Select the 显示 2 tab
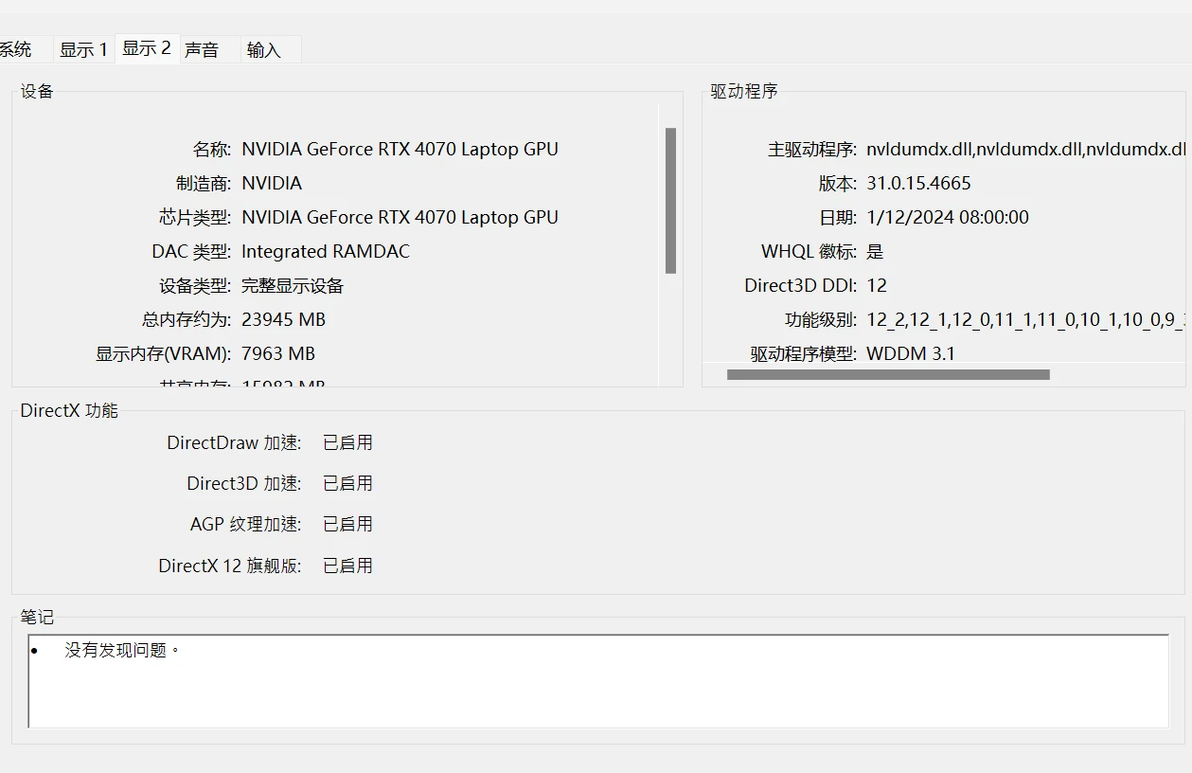1192x773 pixels. 147,49
